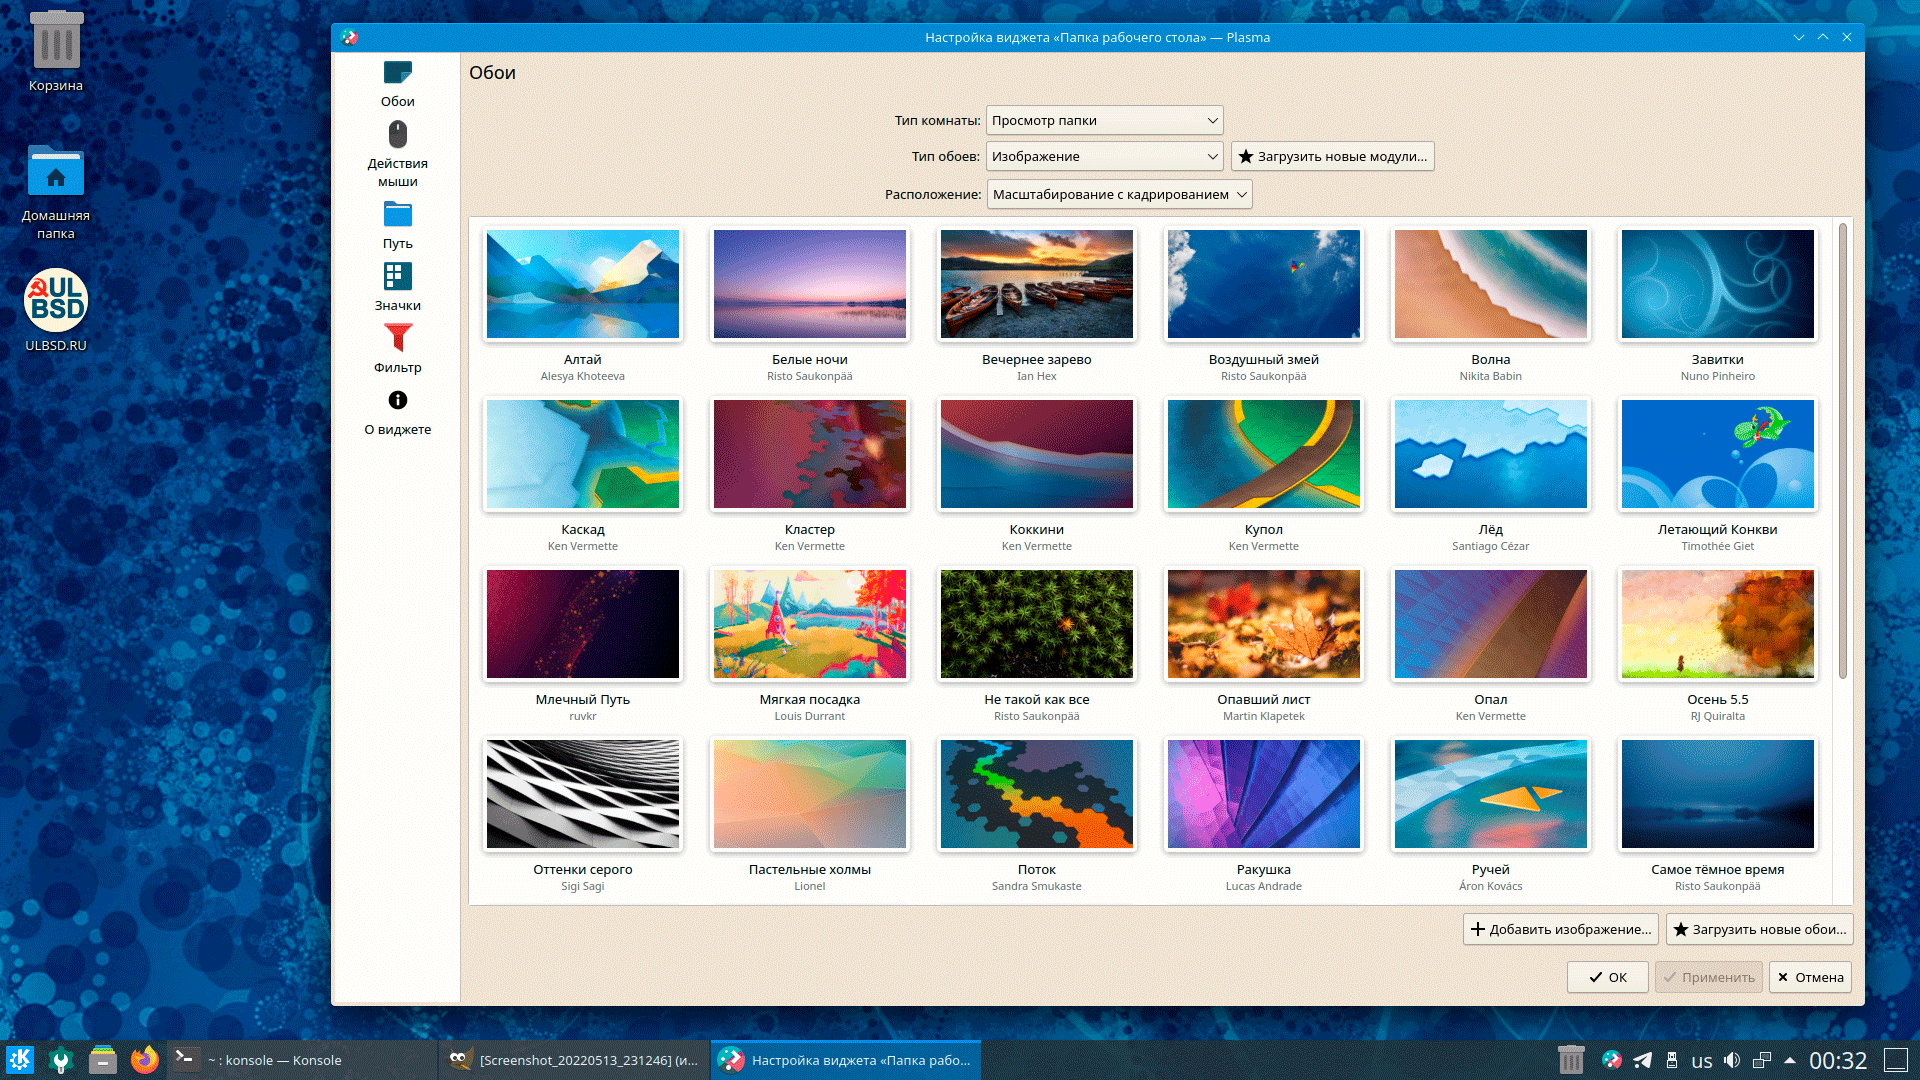
Task: Open the Значки section in the sidebar
Action: click(x=397, y=277)
